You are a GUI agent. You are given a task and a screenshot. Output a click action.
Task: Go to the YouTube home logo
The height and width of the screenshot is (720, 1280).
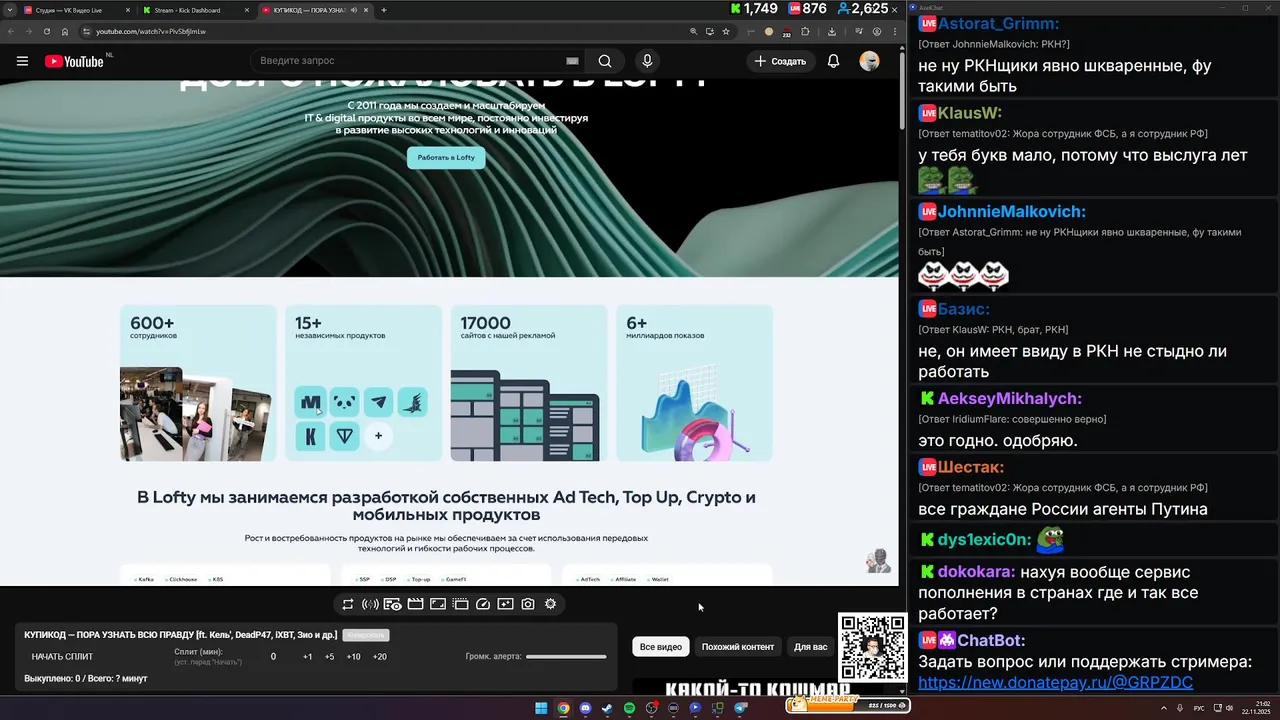[74, 61]
